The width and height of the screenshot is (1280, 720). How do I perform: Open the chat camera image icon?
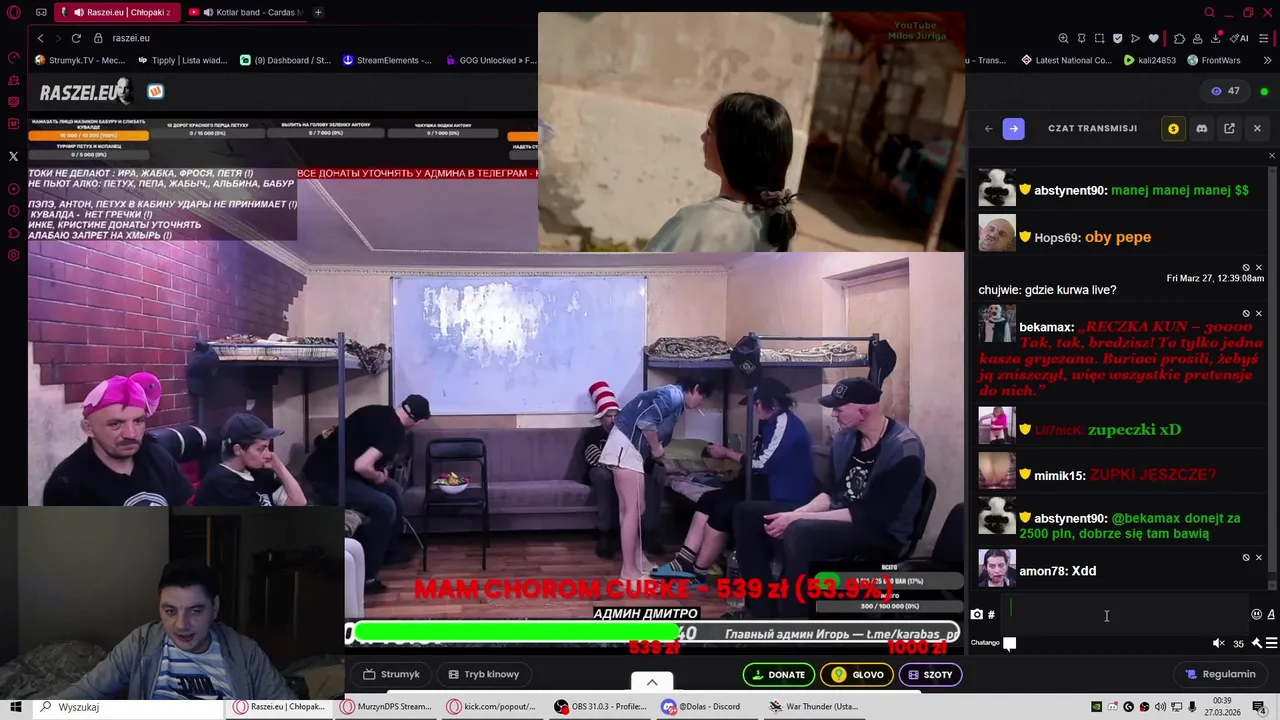pos(977,614)
